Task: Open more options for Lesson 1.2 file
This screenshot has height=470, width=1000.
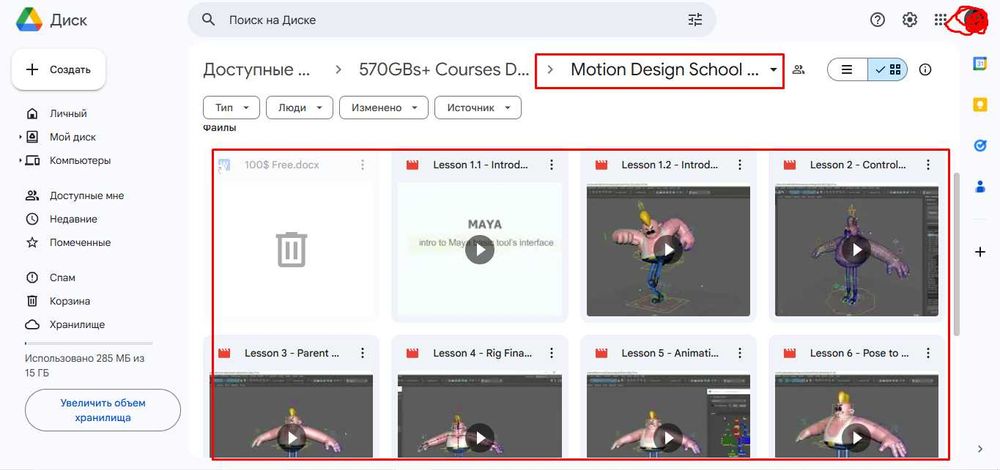Action: tap(740, 165)
